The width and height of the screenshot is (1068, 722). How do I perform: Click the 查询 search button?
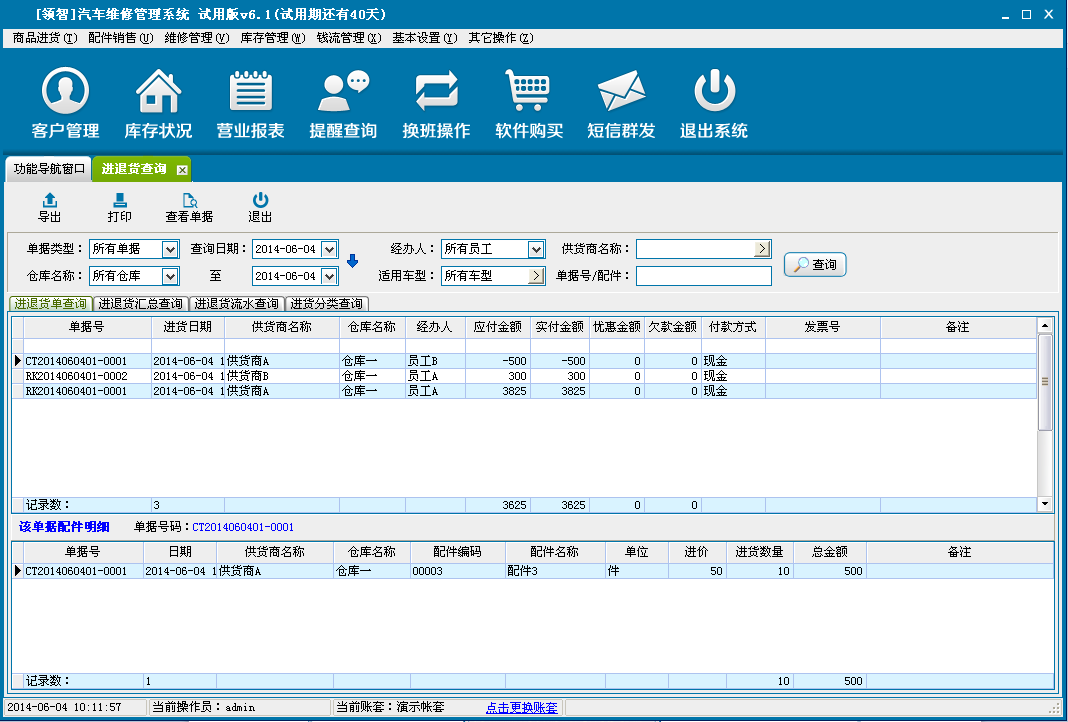(815, 265)
